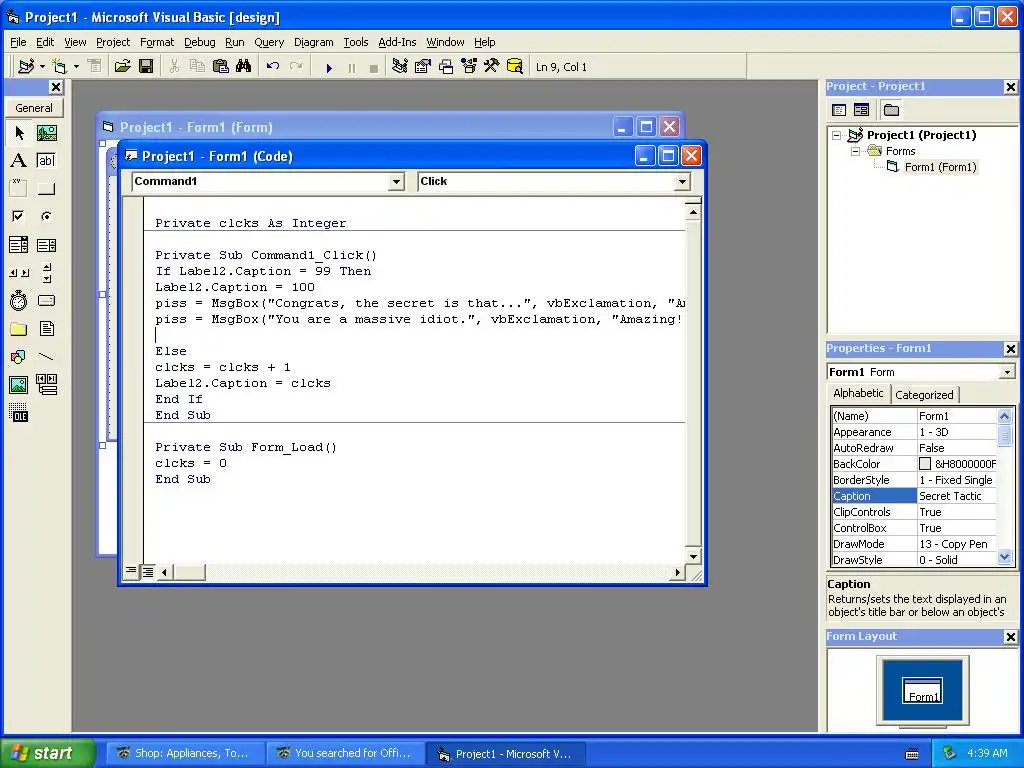Start the program with the Run arrow
Image resolution: width=1024 pixels, height=768 pixels.
[329, 67]
